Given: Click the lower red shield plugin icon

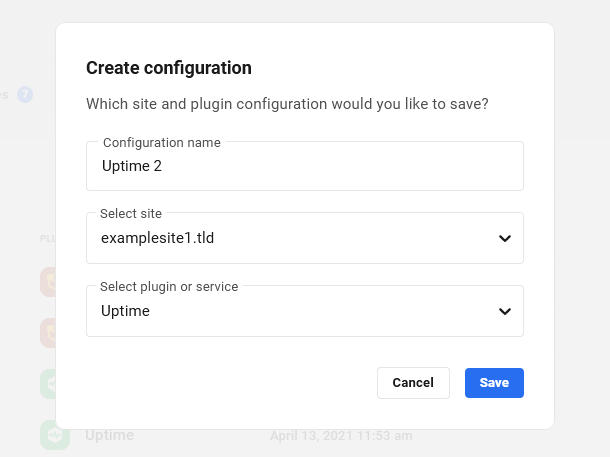Looking at the screenshot, I should 48,332.
